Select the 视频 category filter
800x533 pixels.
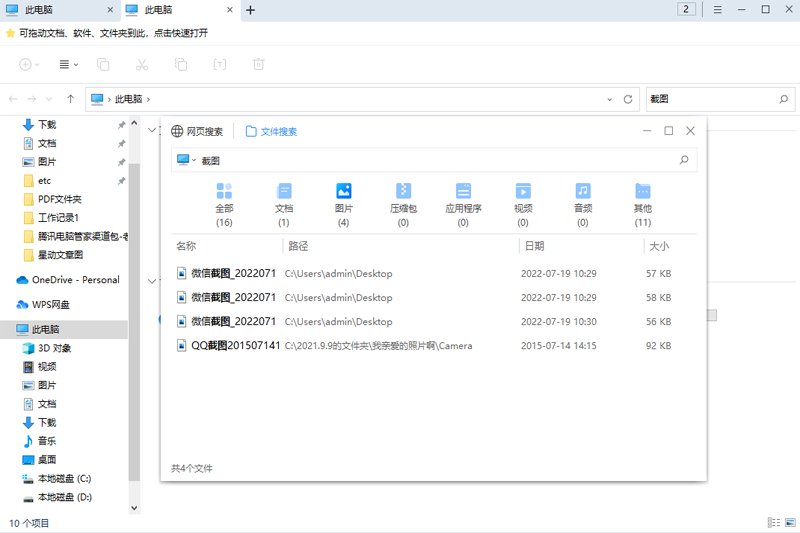tap(523, 191)
